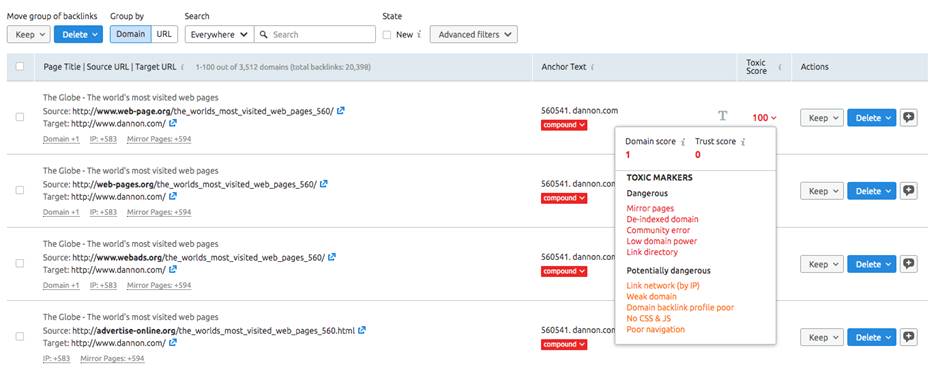Screen dimensions: 936x372
Task: Open target dannon.com link icon in web-page.org row
Action: 173,124
